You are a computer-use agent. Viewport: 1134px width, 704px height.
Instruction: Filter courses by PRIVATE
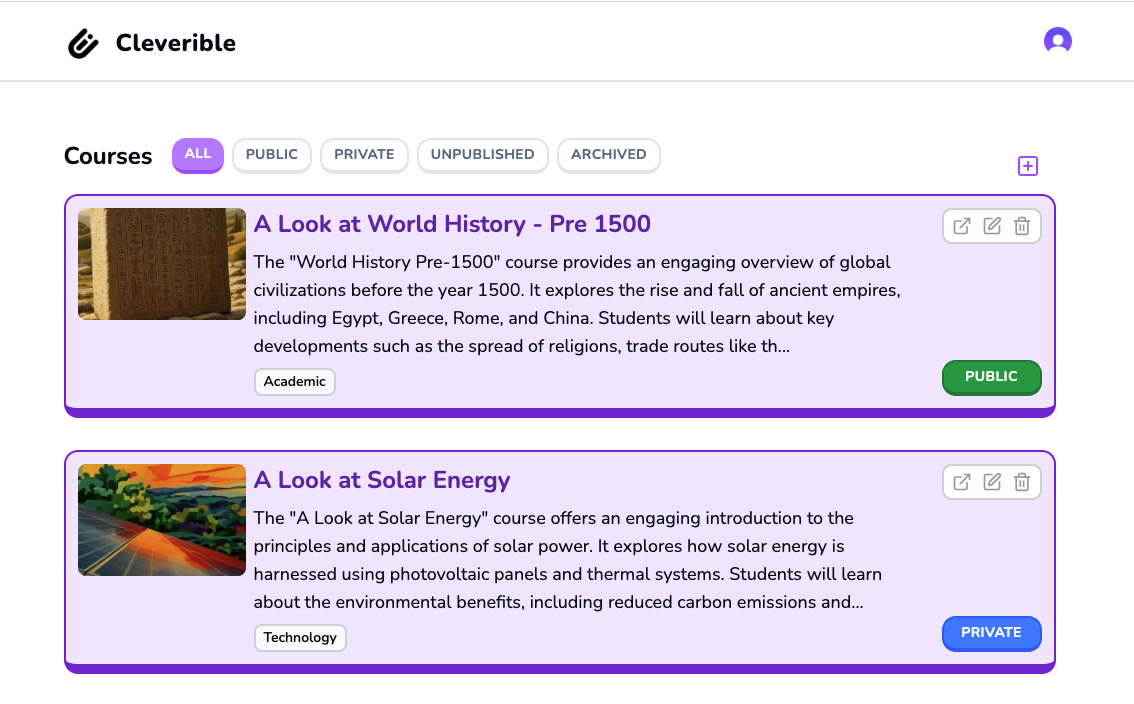[364, 155]
